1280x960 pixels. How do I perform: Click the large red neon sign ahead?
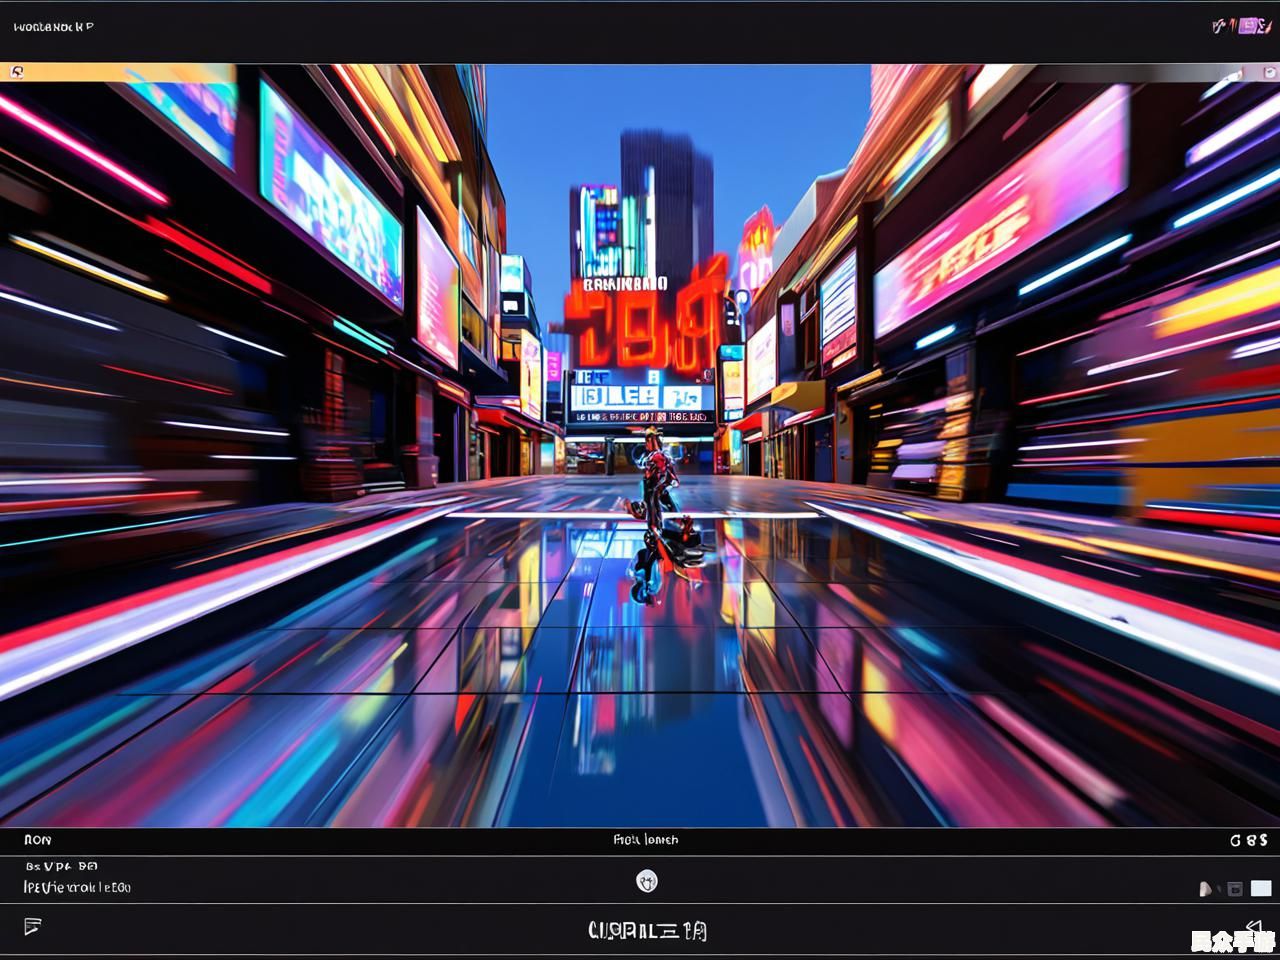coord(640,325)
